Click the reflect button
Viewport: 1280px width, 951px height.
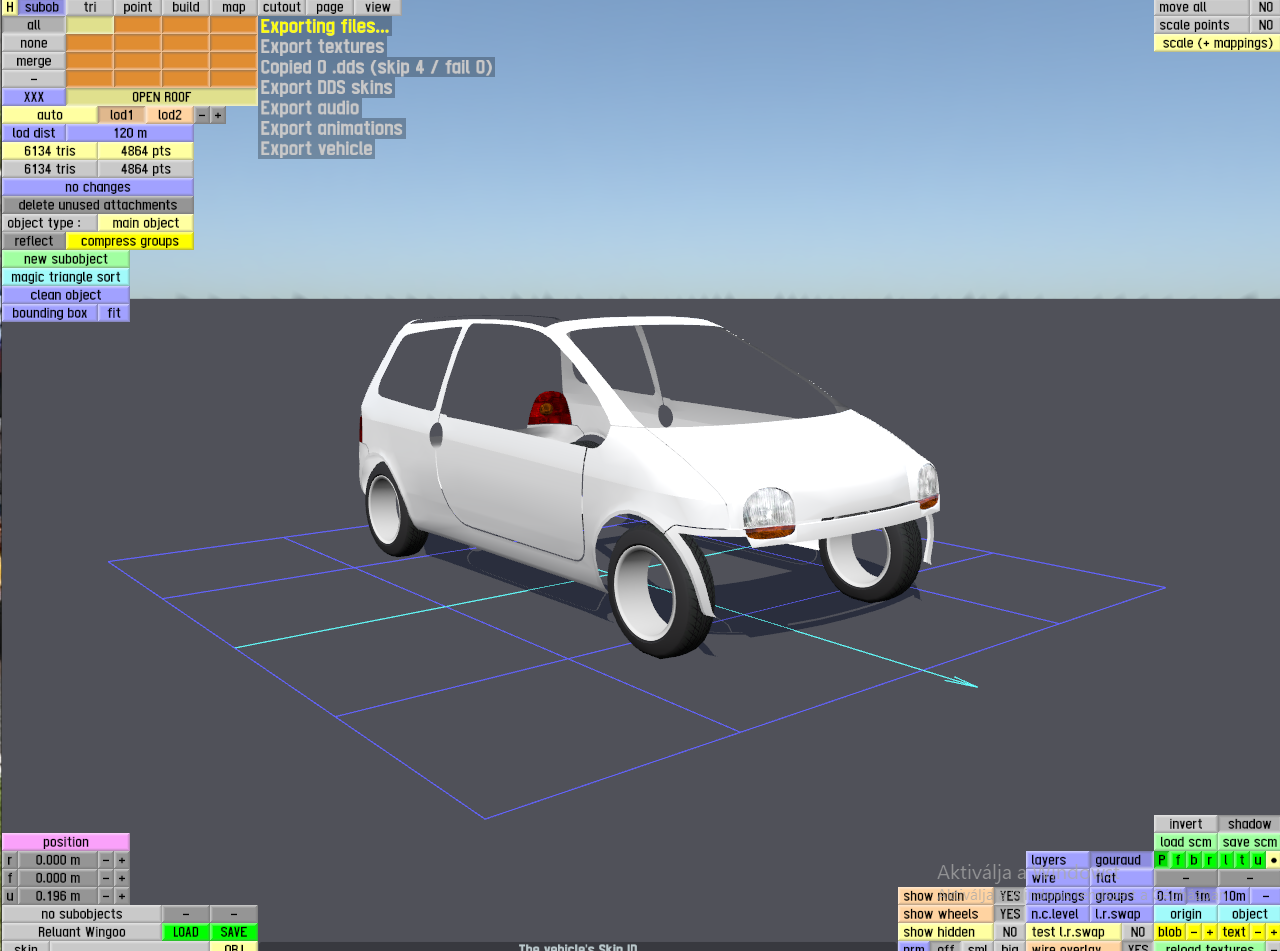point(34,241)
